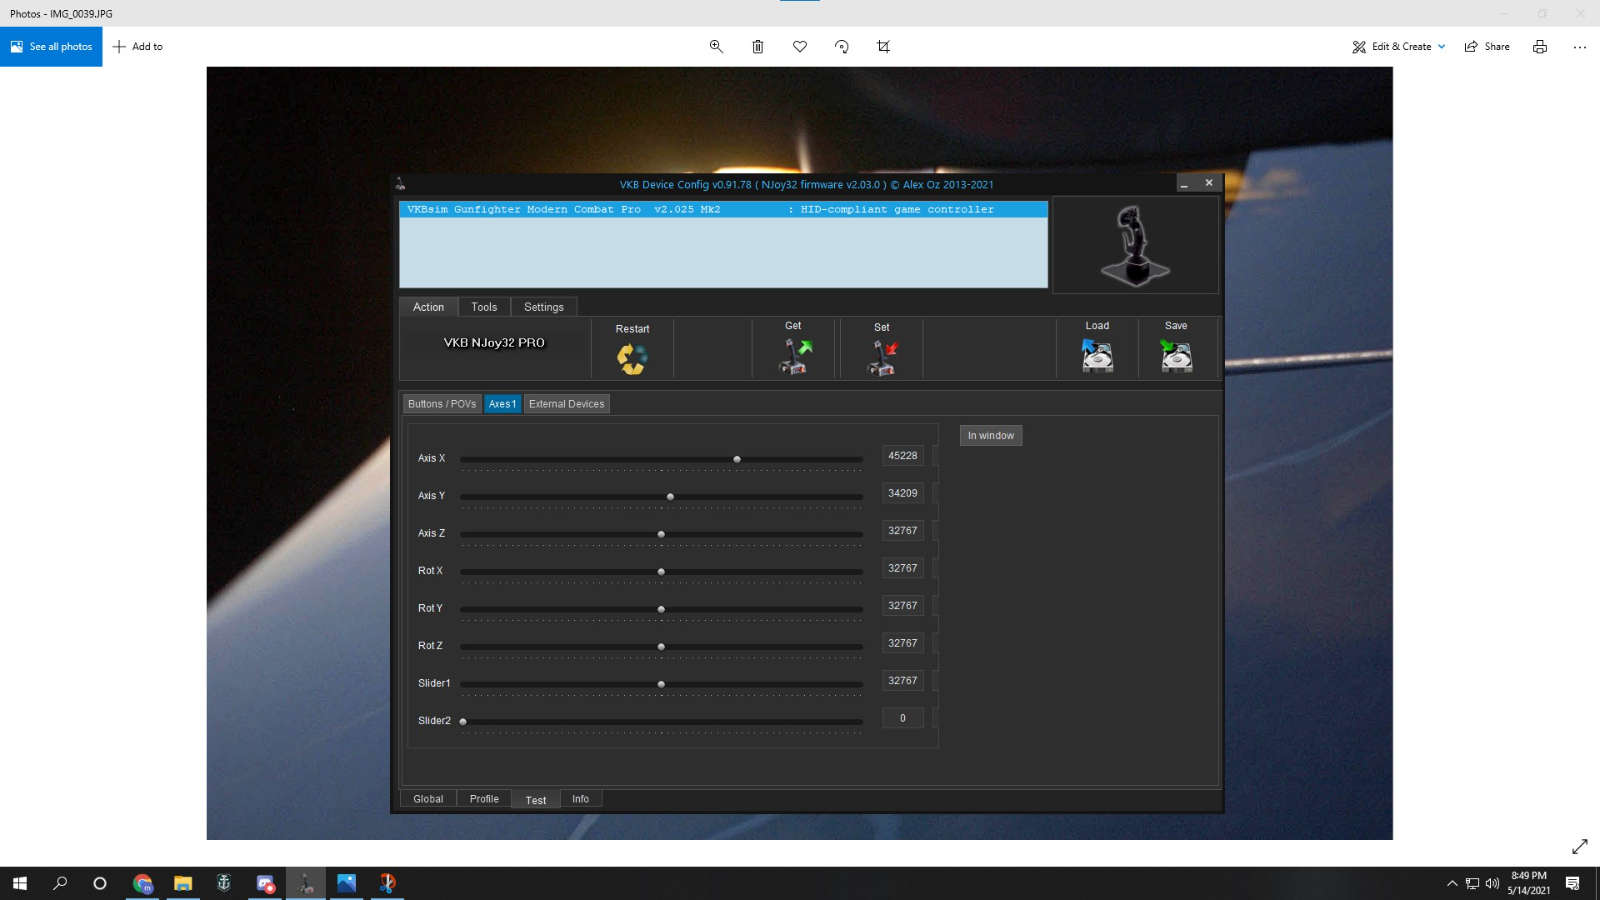Open the See more ellipsis menu
Viewport: 1600px width, 900px height.
coord(1579,46)
